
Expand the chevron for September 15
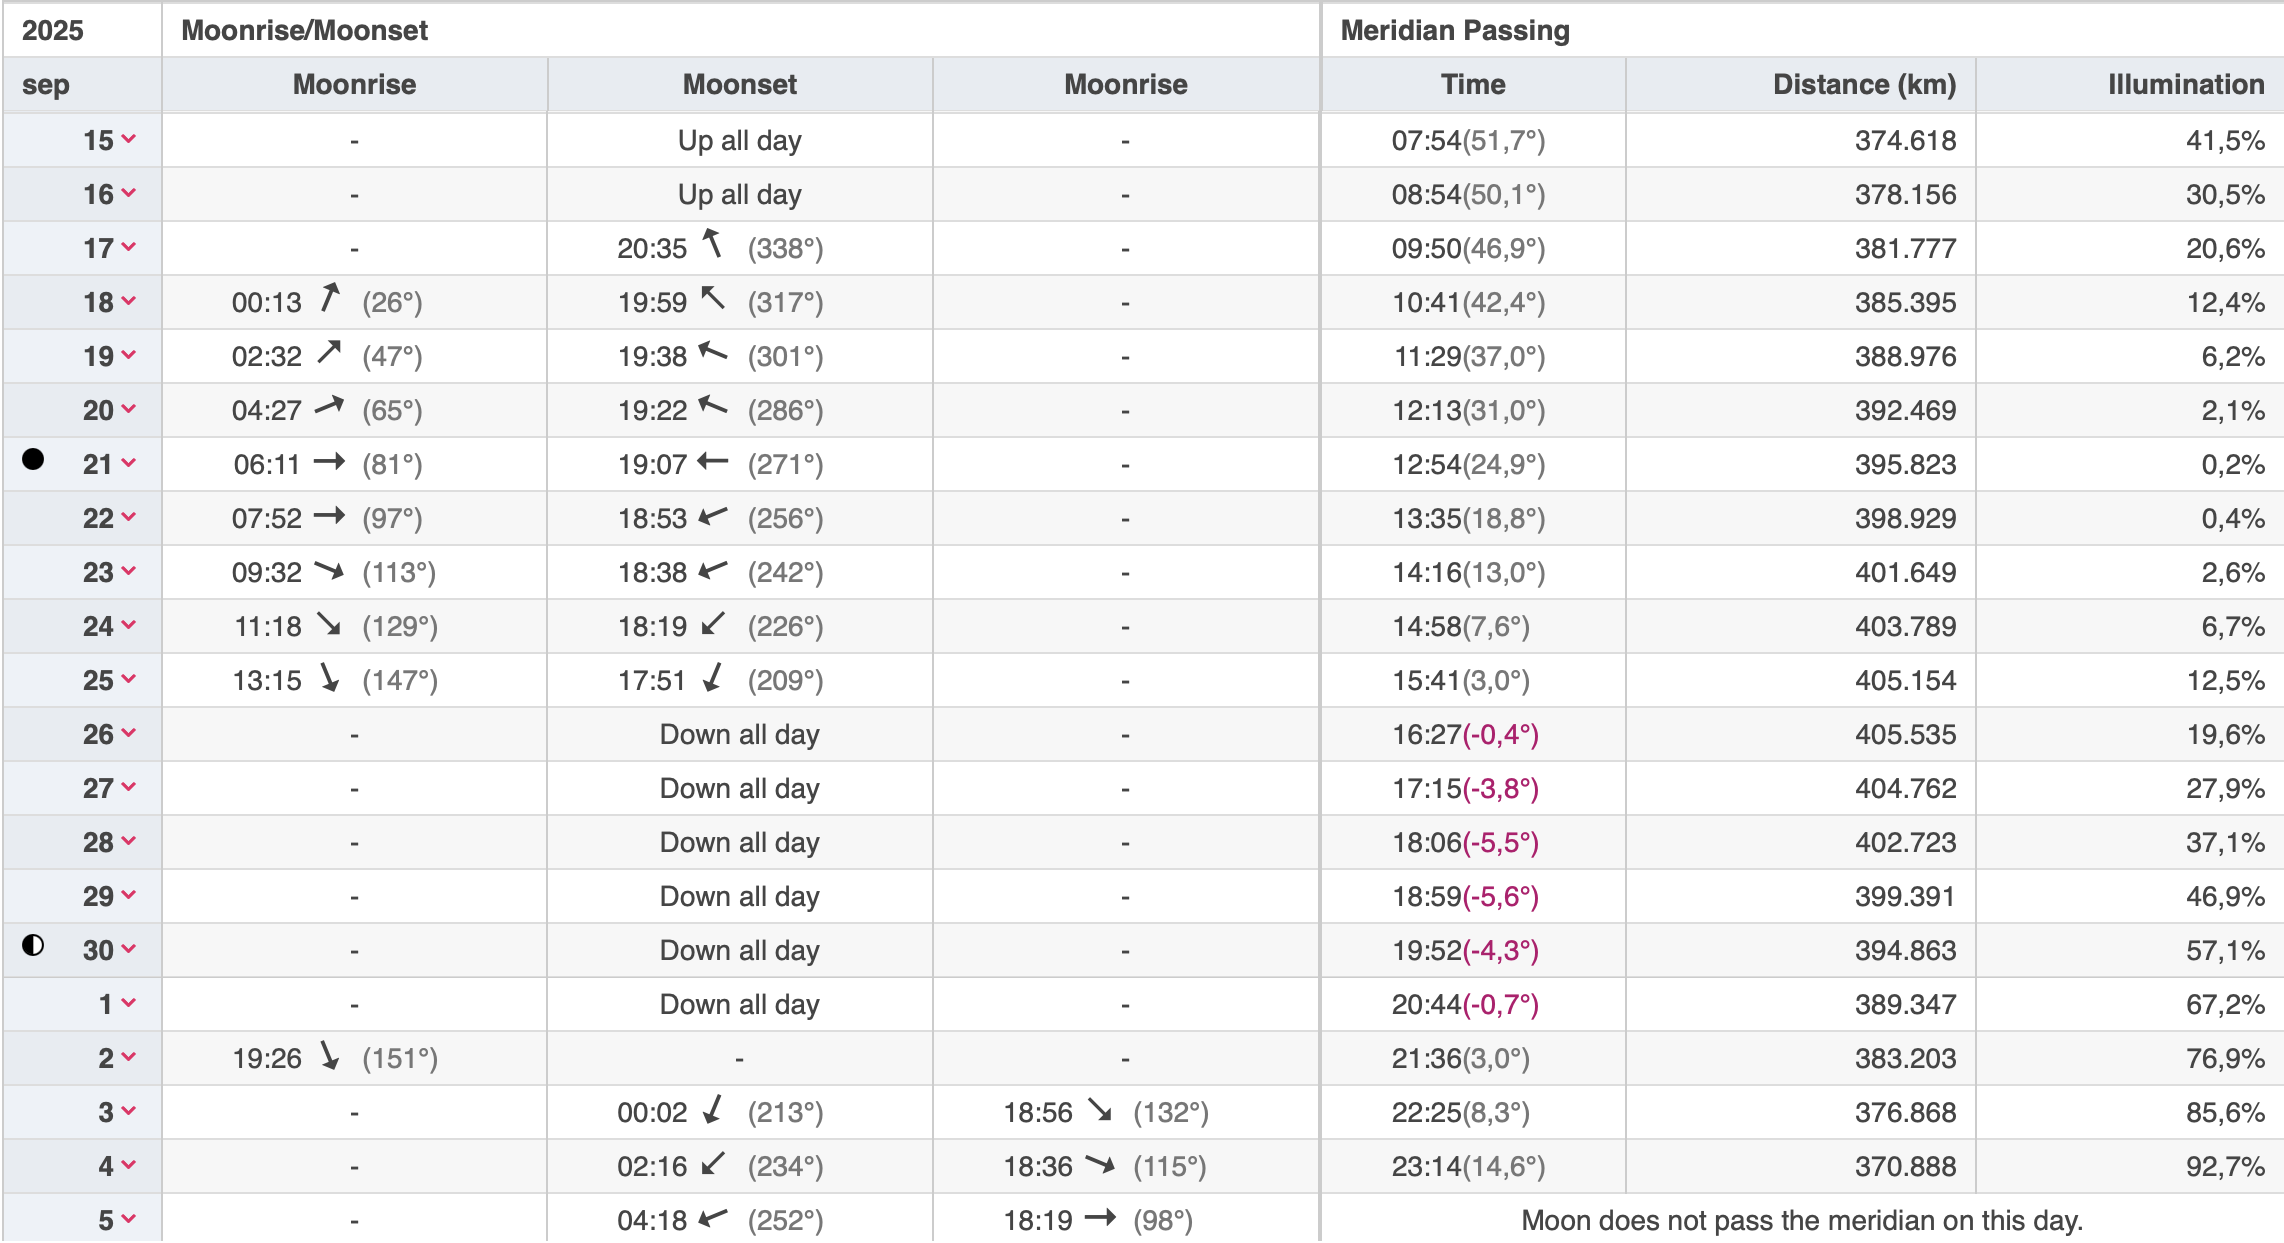click(129, 139)
